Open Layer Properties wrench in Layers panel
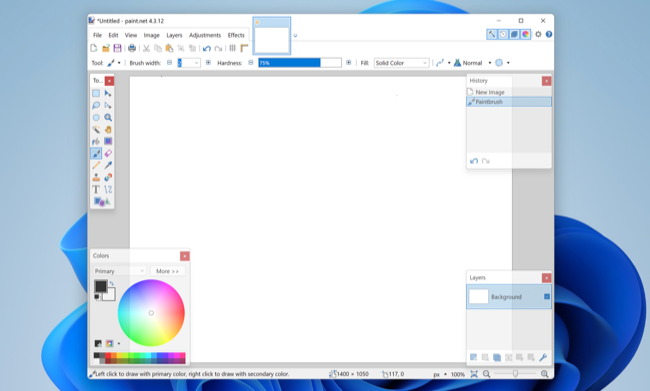The height and width of the screenshot is (391, 650). [x=543, y=357]
